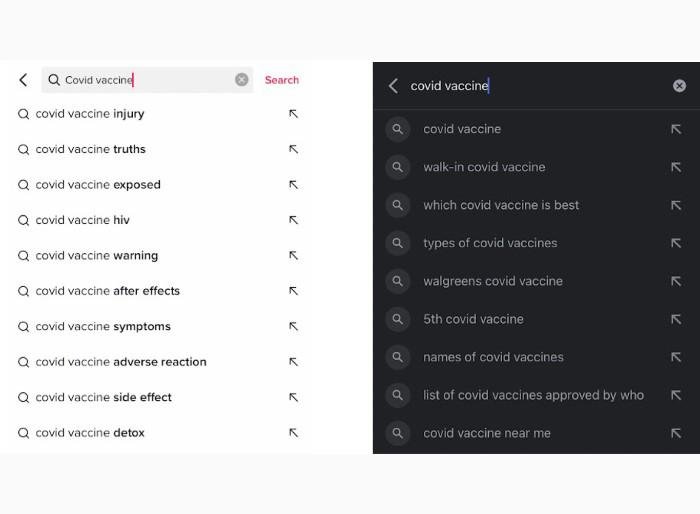Go back from the dark search screen
The width and height of the screenshot is (700, 514).
tap(393, 86)
